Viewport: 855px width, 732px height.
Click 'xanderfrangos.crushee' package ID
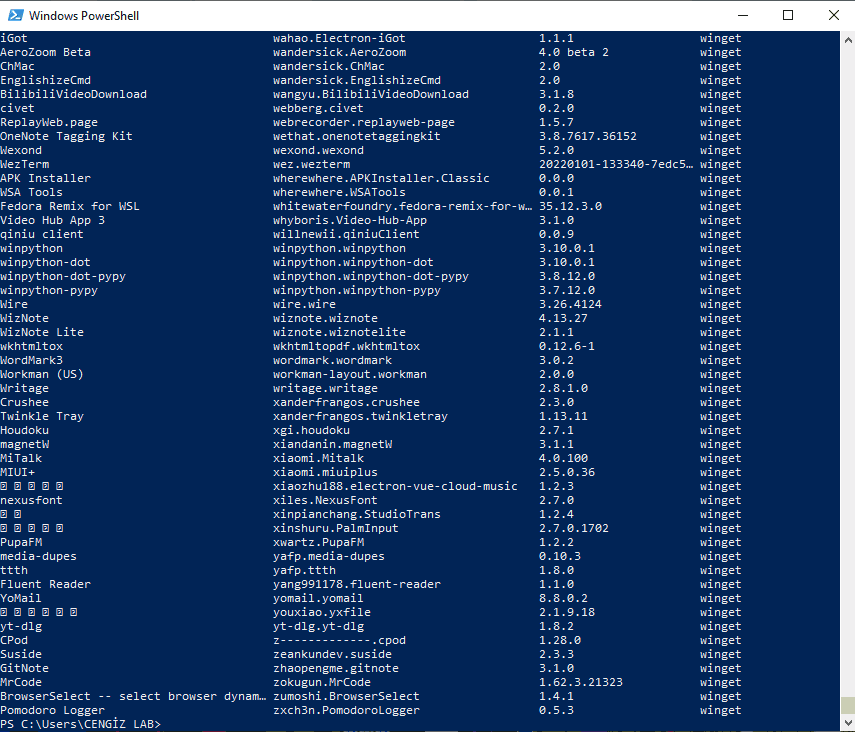346,402
